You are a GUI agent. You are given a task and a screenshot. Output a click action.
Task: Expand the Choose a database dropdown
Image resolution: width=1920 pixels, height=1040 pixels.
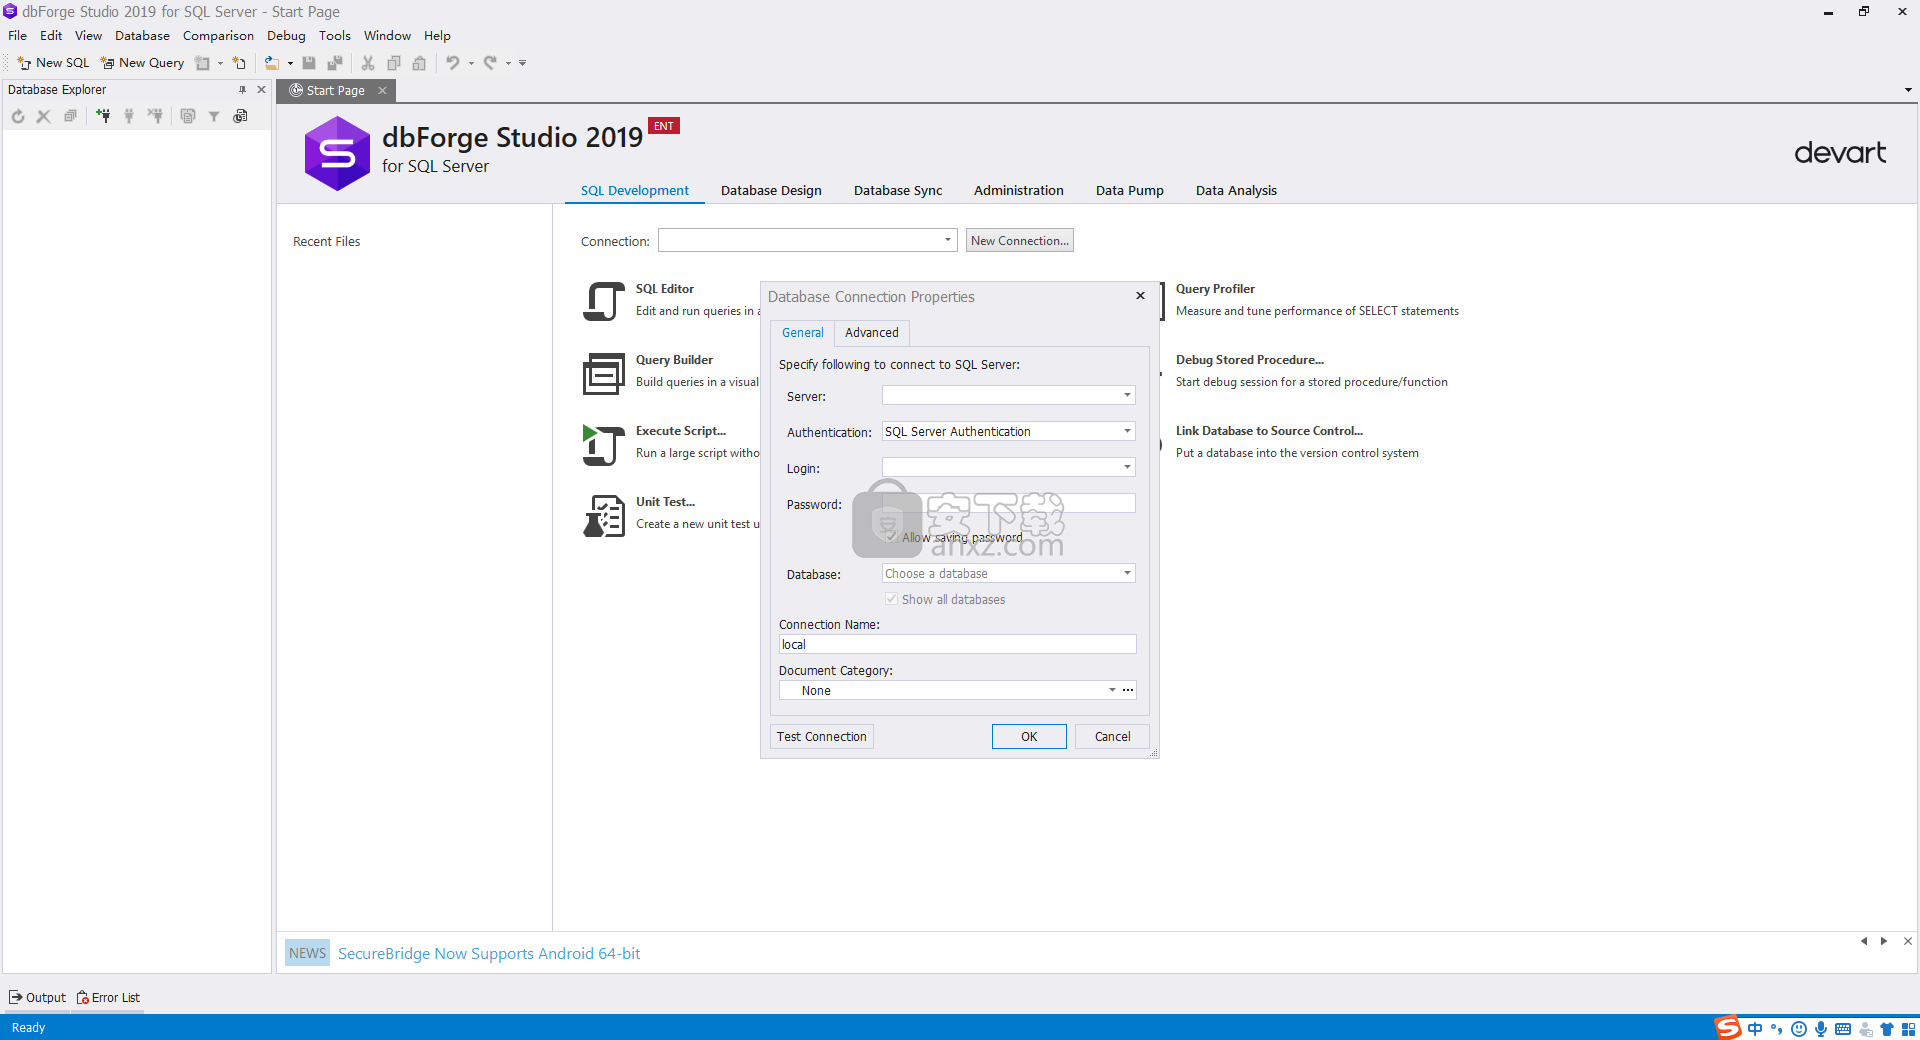click(x=1127, y=573)
